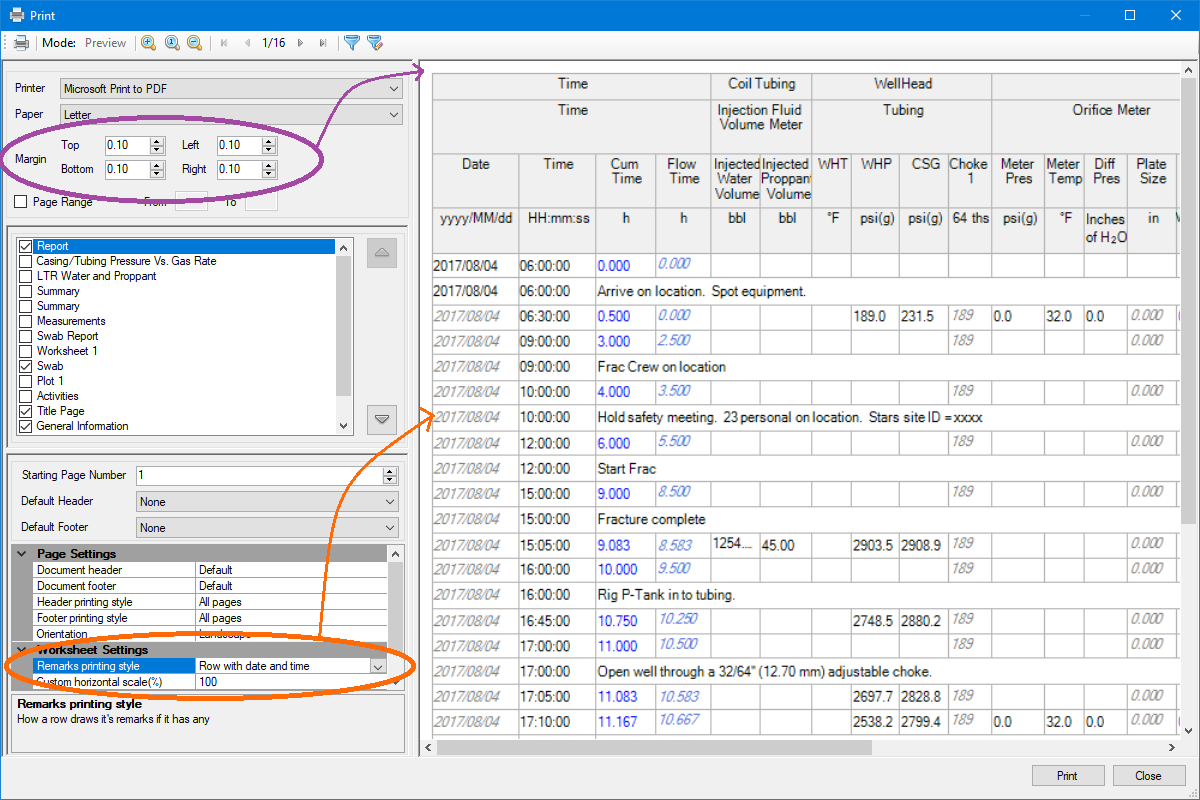1200x800 pixels.
Task: Click 'Rig P-Tank in to tubing.' remark
Action: [666, 596]
